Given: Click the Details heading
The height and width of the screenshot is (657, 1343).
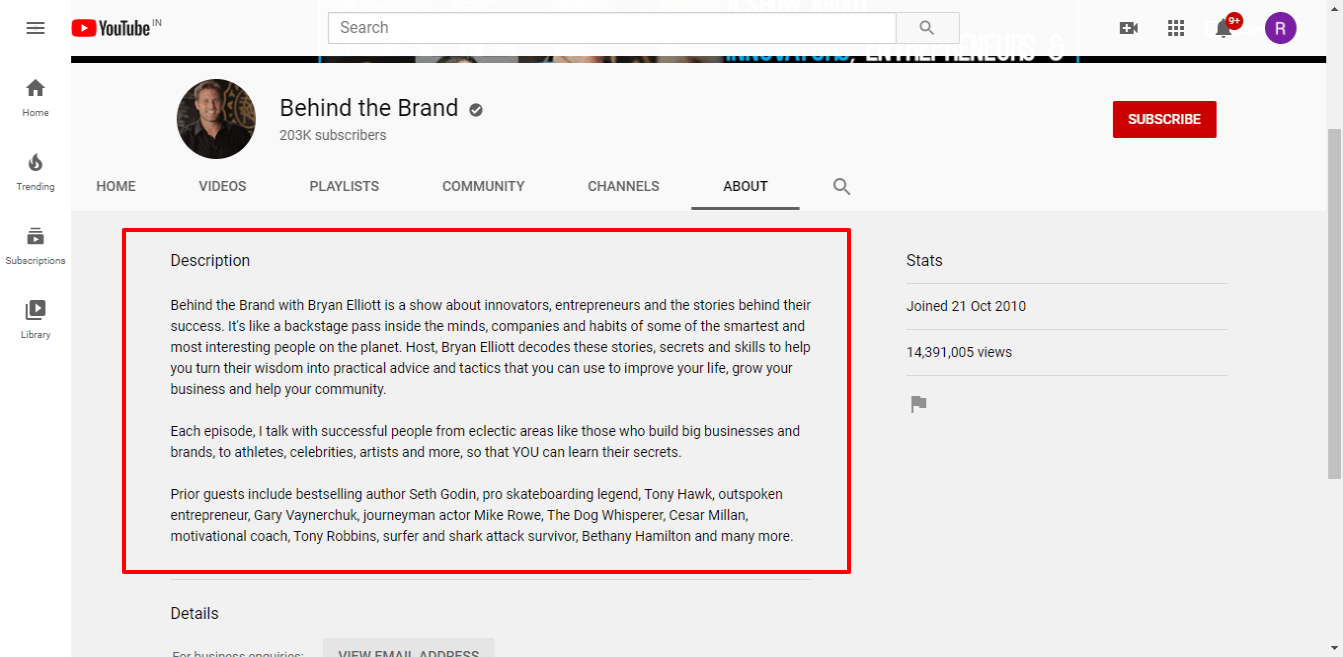Looking at the screenshot, I should (194, 613).
